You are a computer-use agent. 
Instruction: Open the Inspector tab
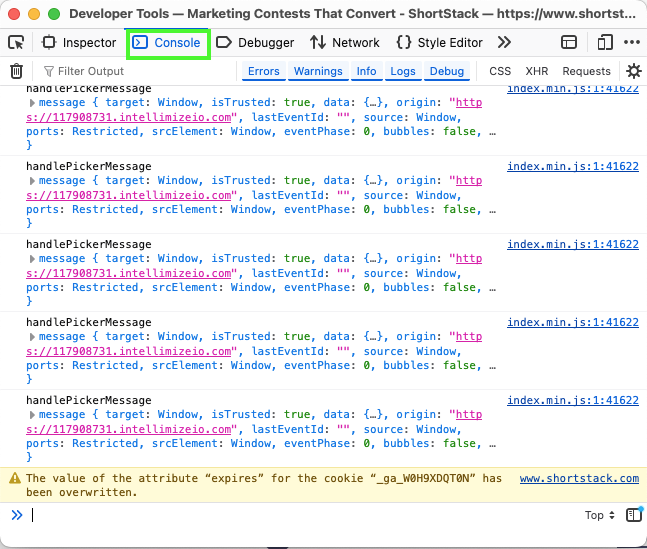pos(79,43)
